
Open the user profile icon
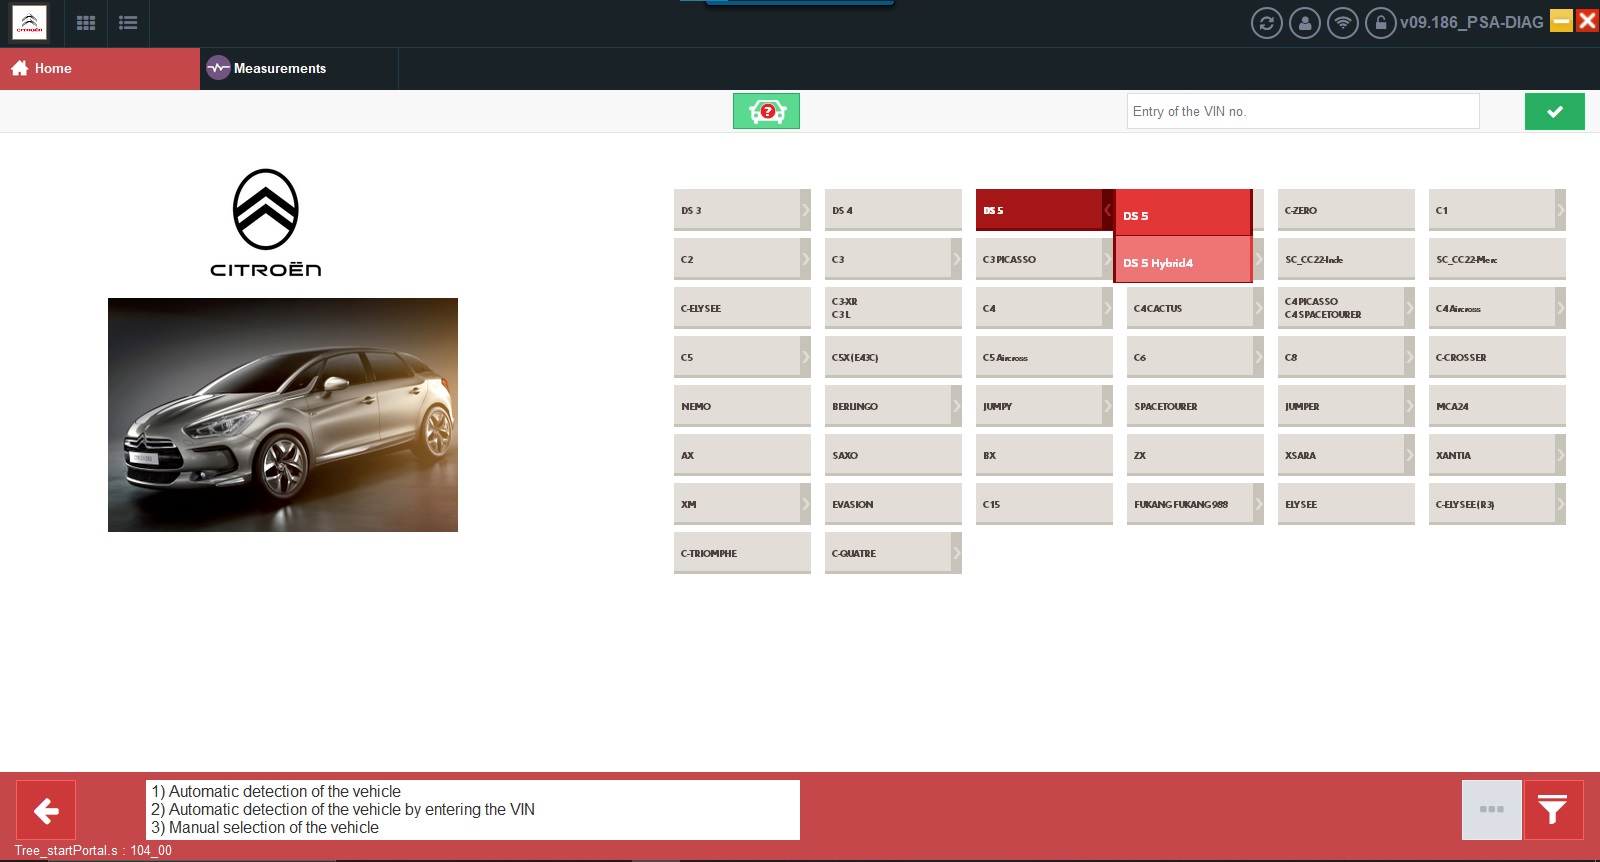1305,23
